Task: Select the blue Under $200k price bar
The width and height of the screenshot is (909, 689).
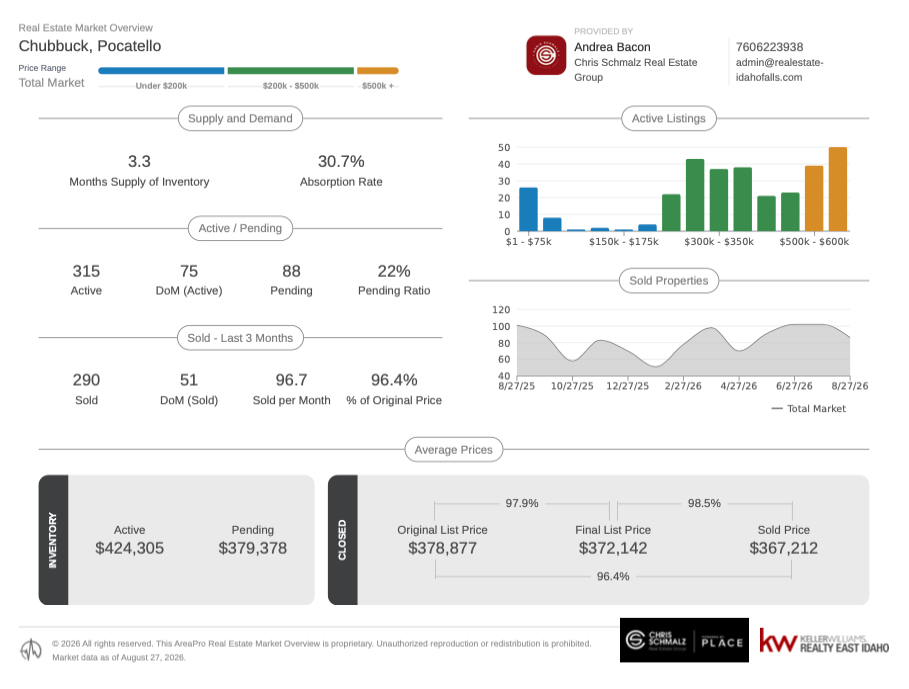Action: [161, 71]
